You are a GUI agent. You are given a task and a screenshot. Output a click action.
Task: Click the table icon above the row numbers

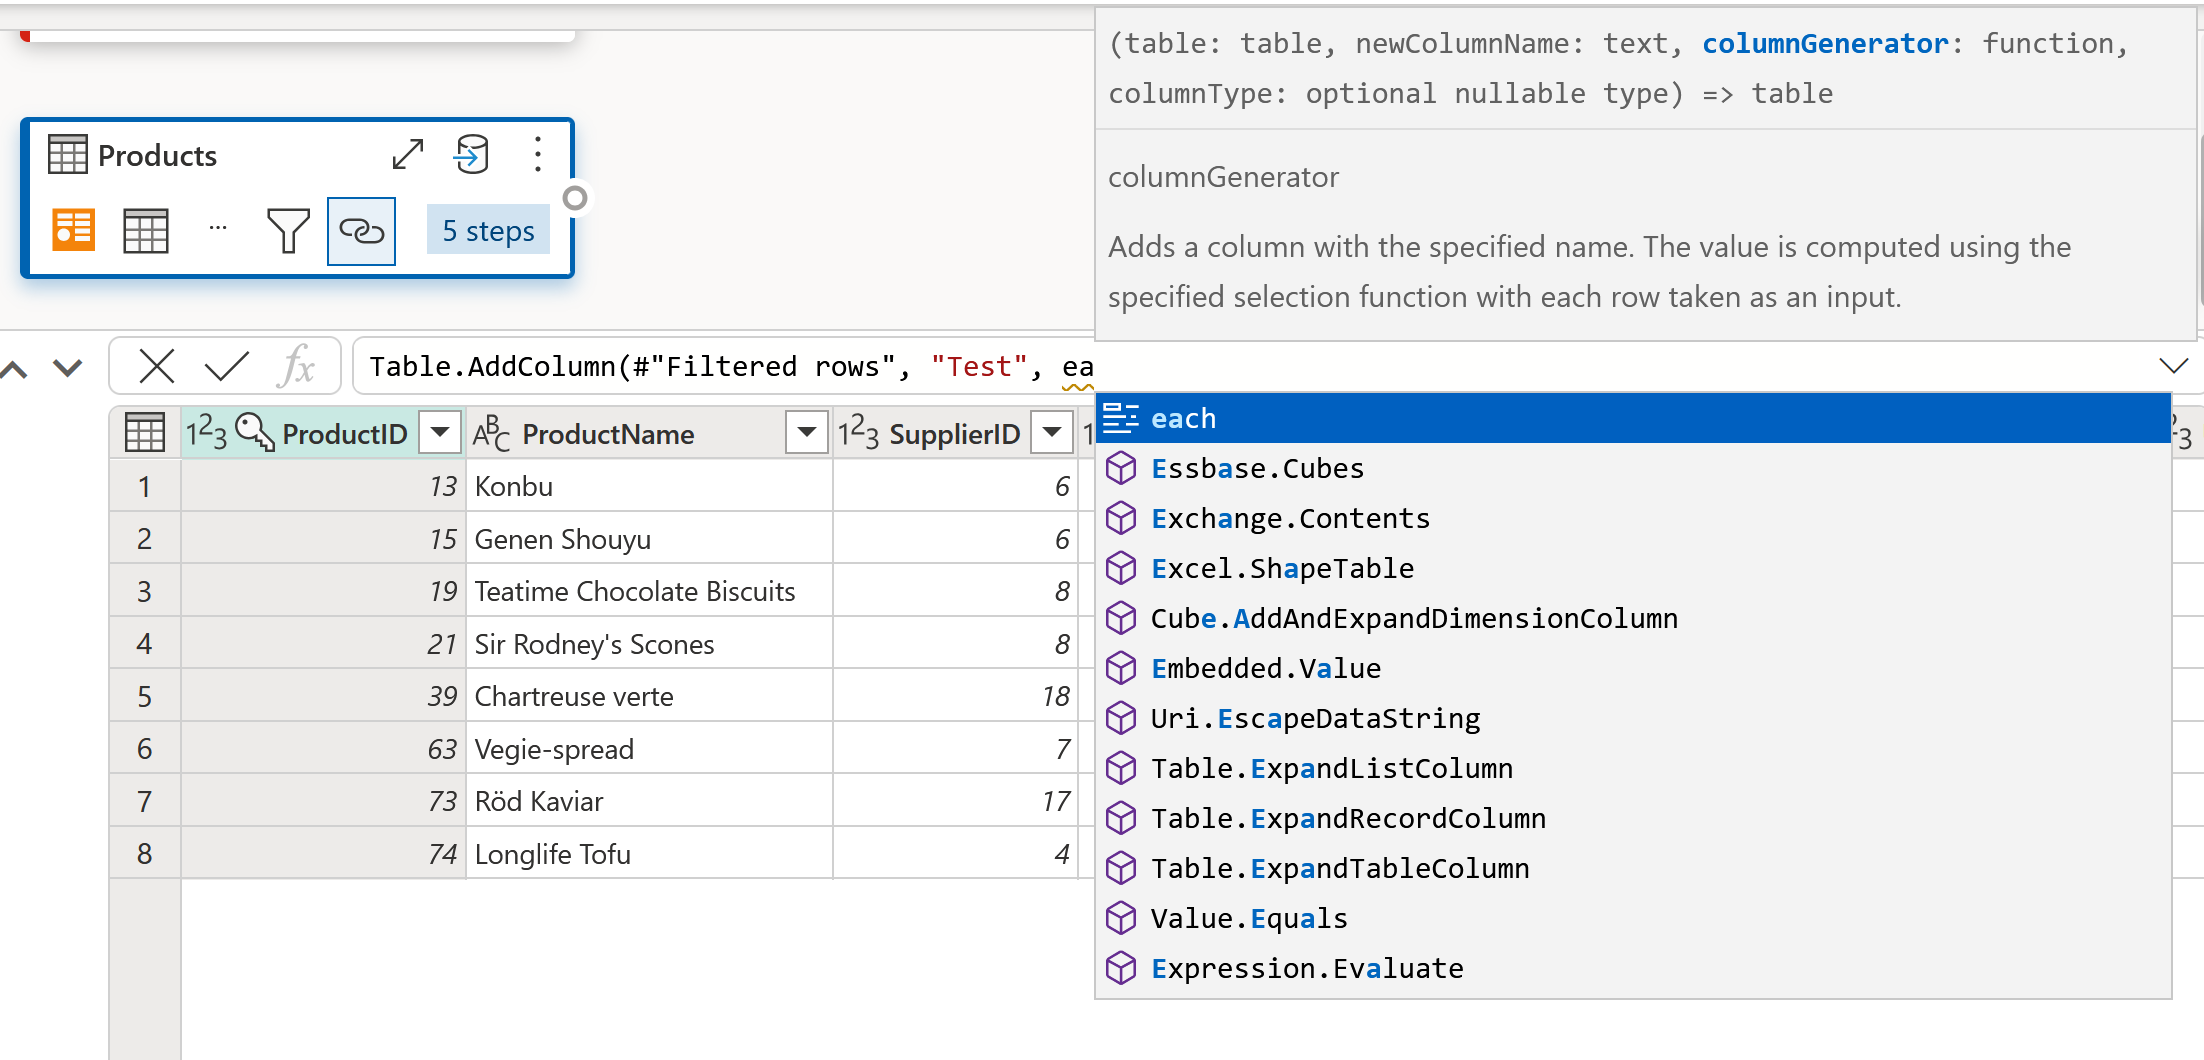(x=144, y=432)
